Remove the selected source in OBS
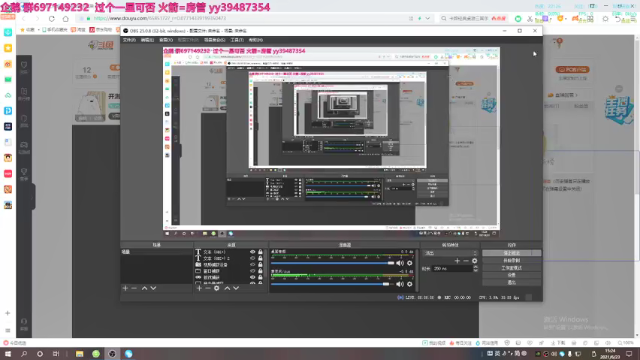The height and width of the screenshot is (360, 640). 207,288
